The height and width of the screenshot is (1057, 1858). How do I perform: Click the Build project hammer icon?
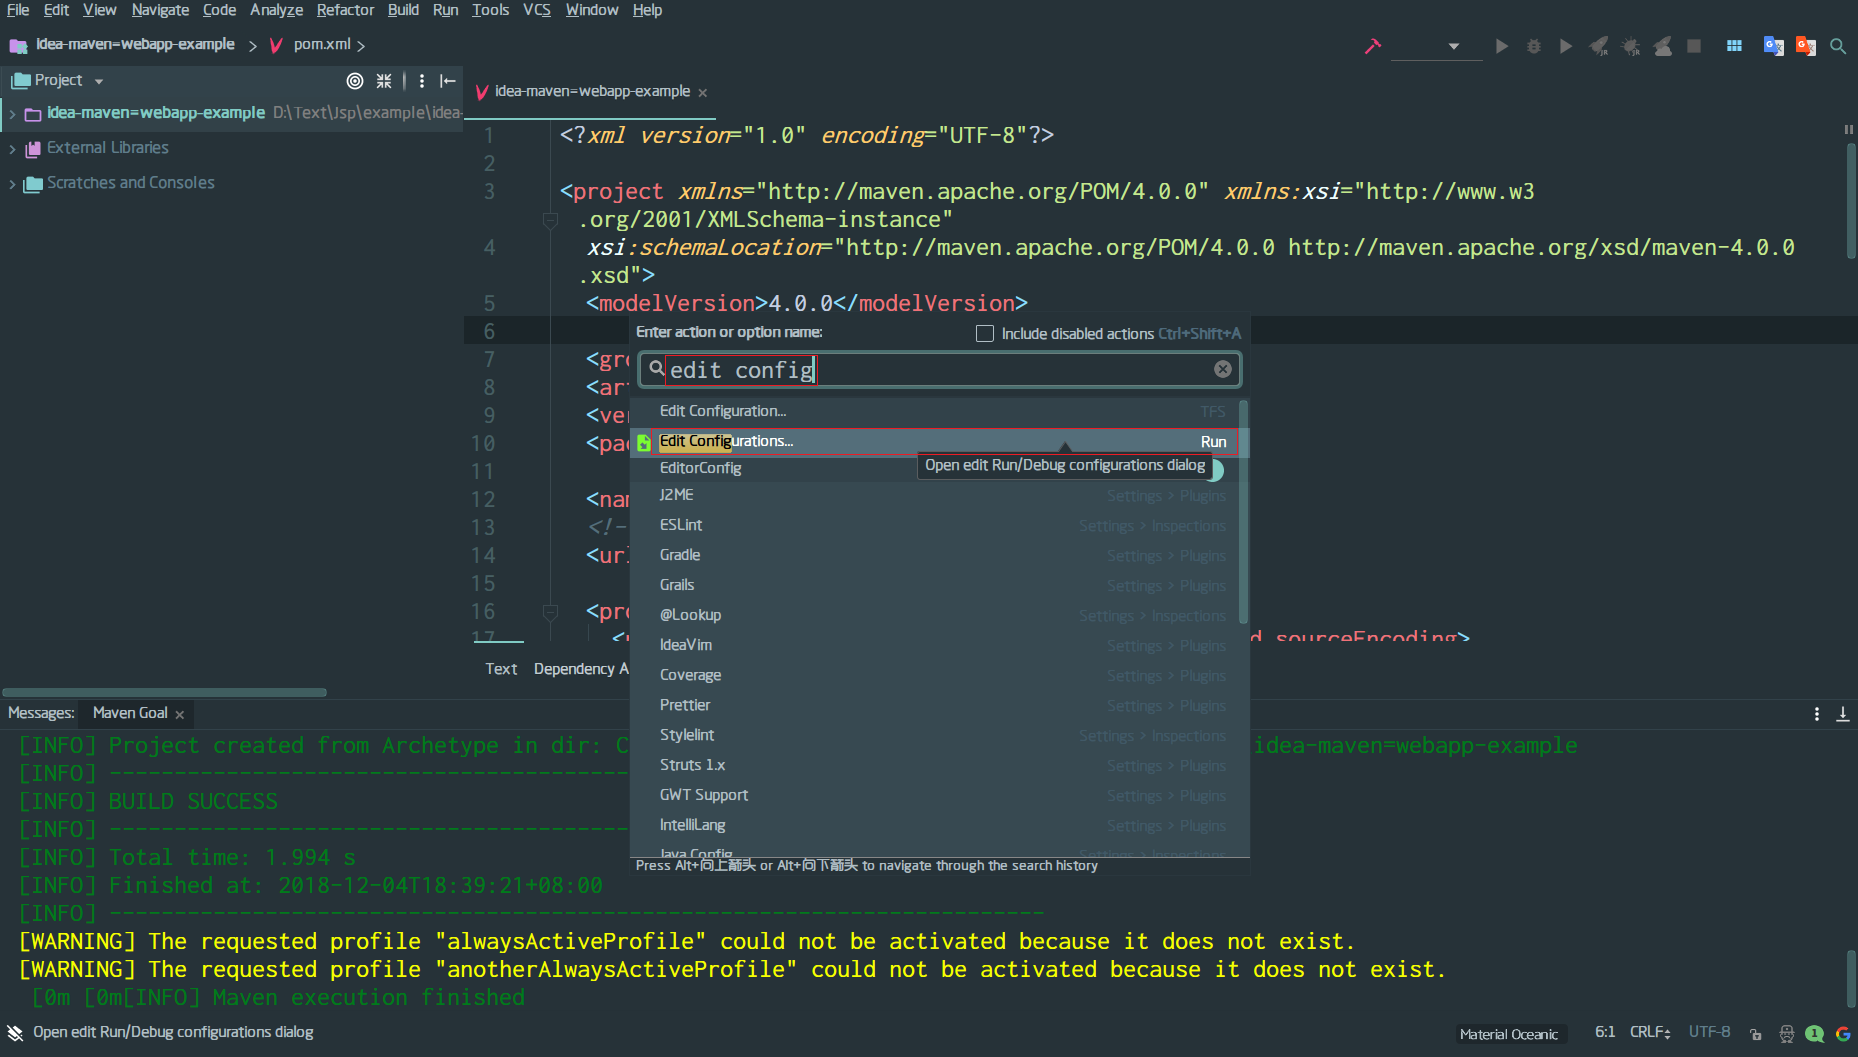1373,46
